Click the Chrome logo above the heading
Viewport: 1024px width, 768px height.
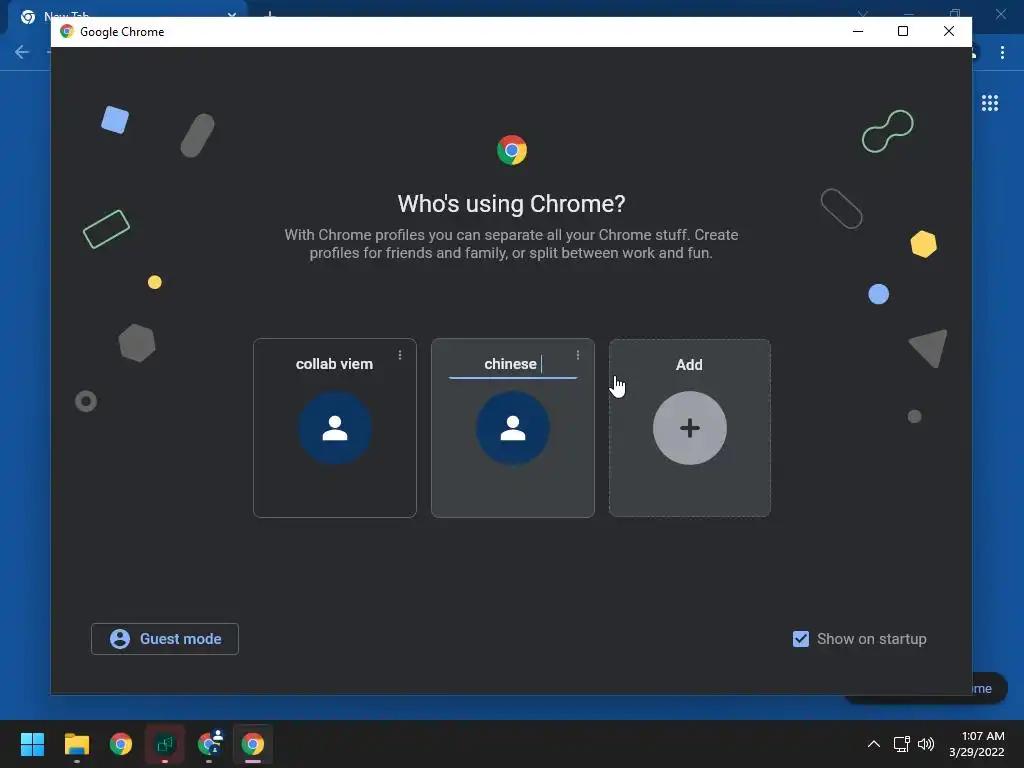(512, 150)
